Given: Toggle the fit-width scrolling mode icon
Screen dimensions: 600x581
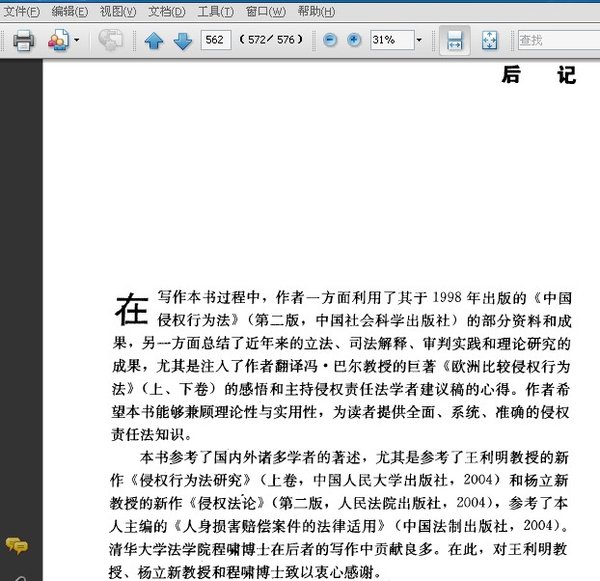Looking at the screenshot, I should tap(455, 40).
